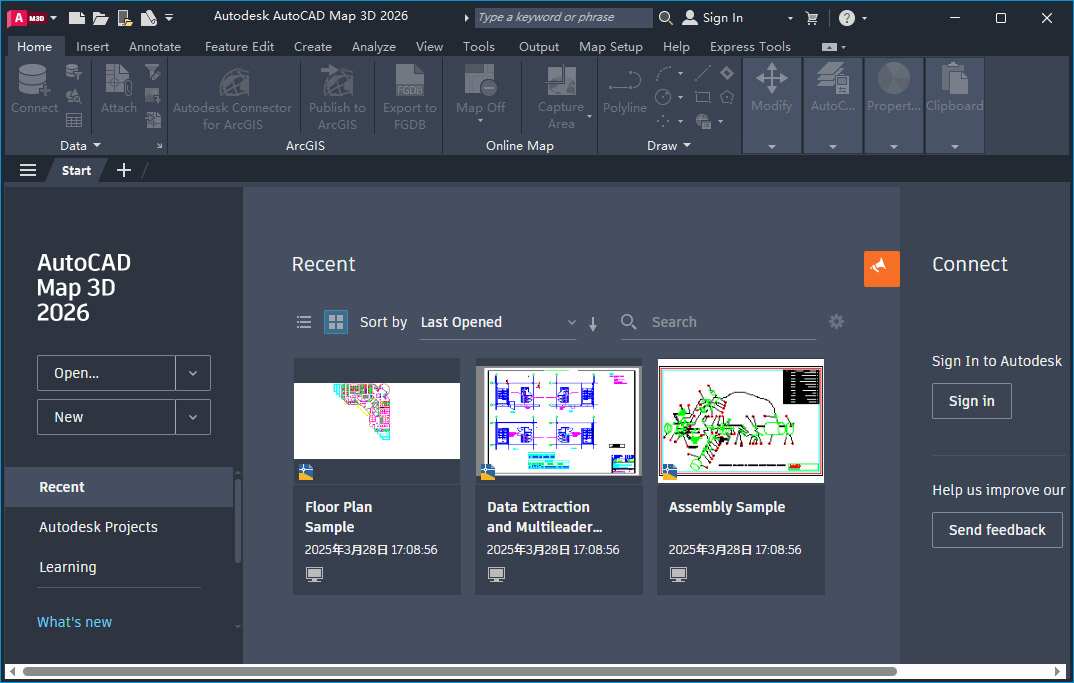Open the Express Tools menu
1074x683 pixels.
[x=750, y=46]
